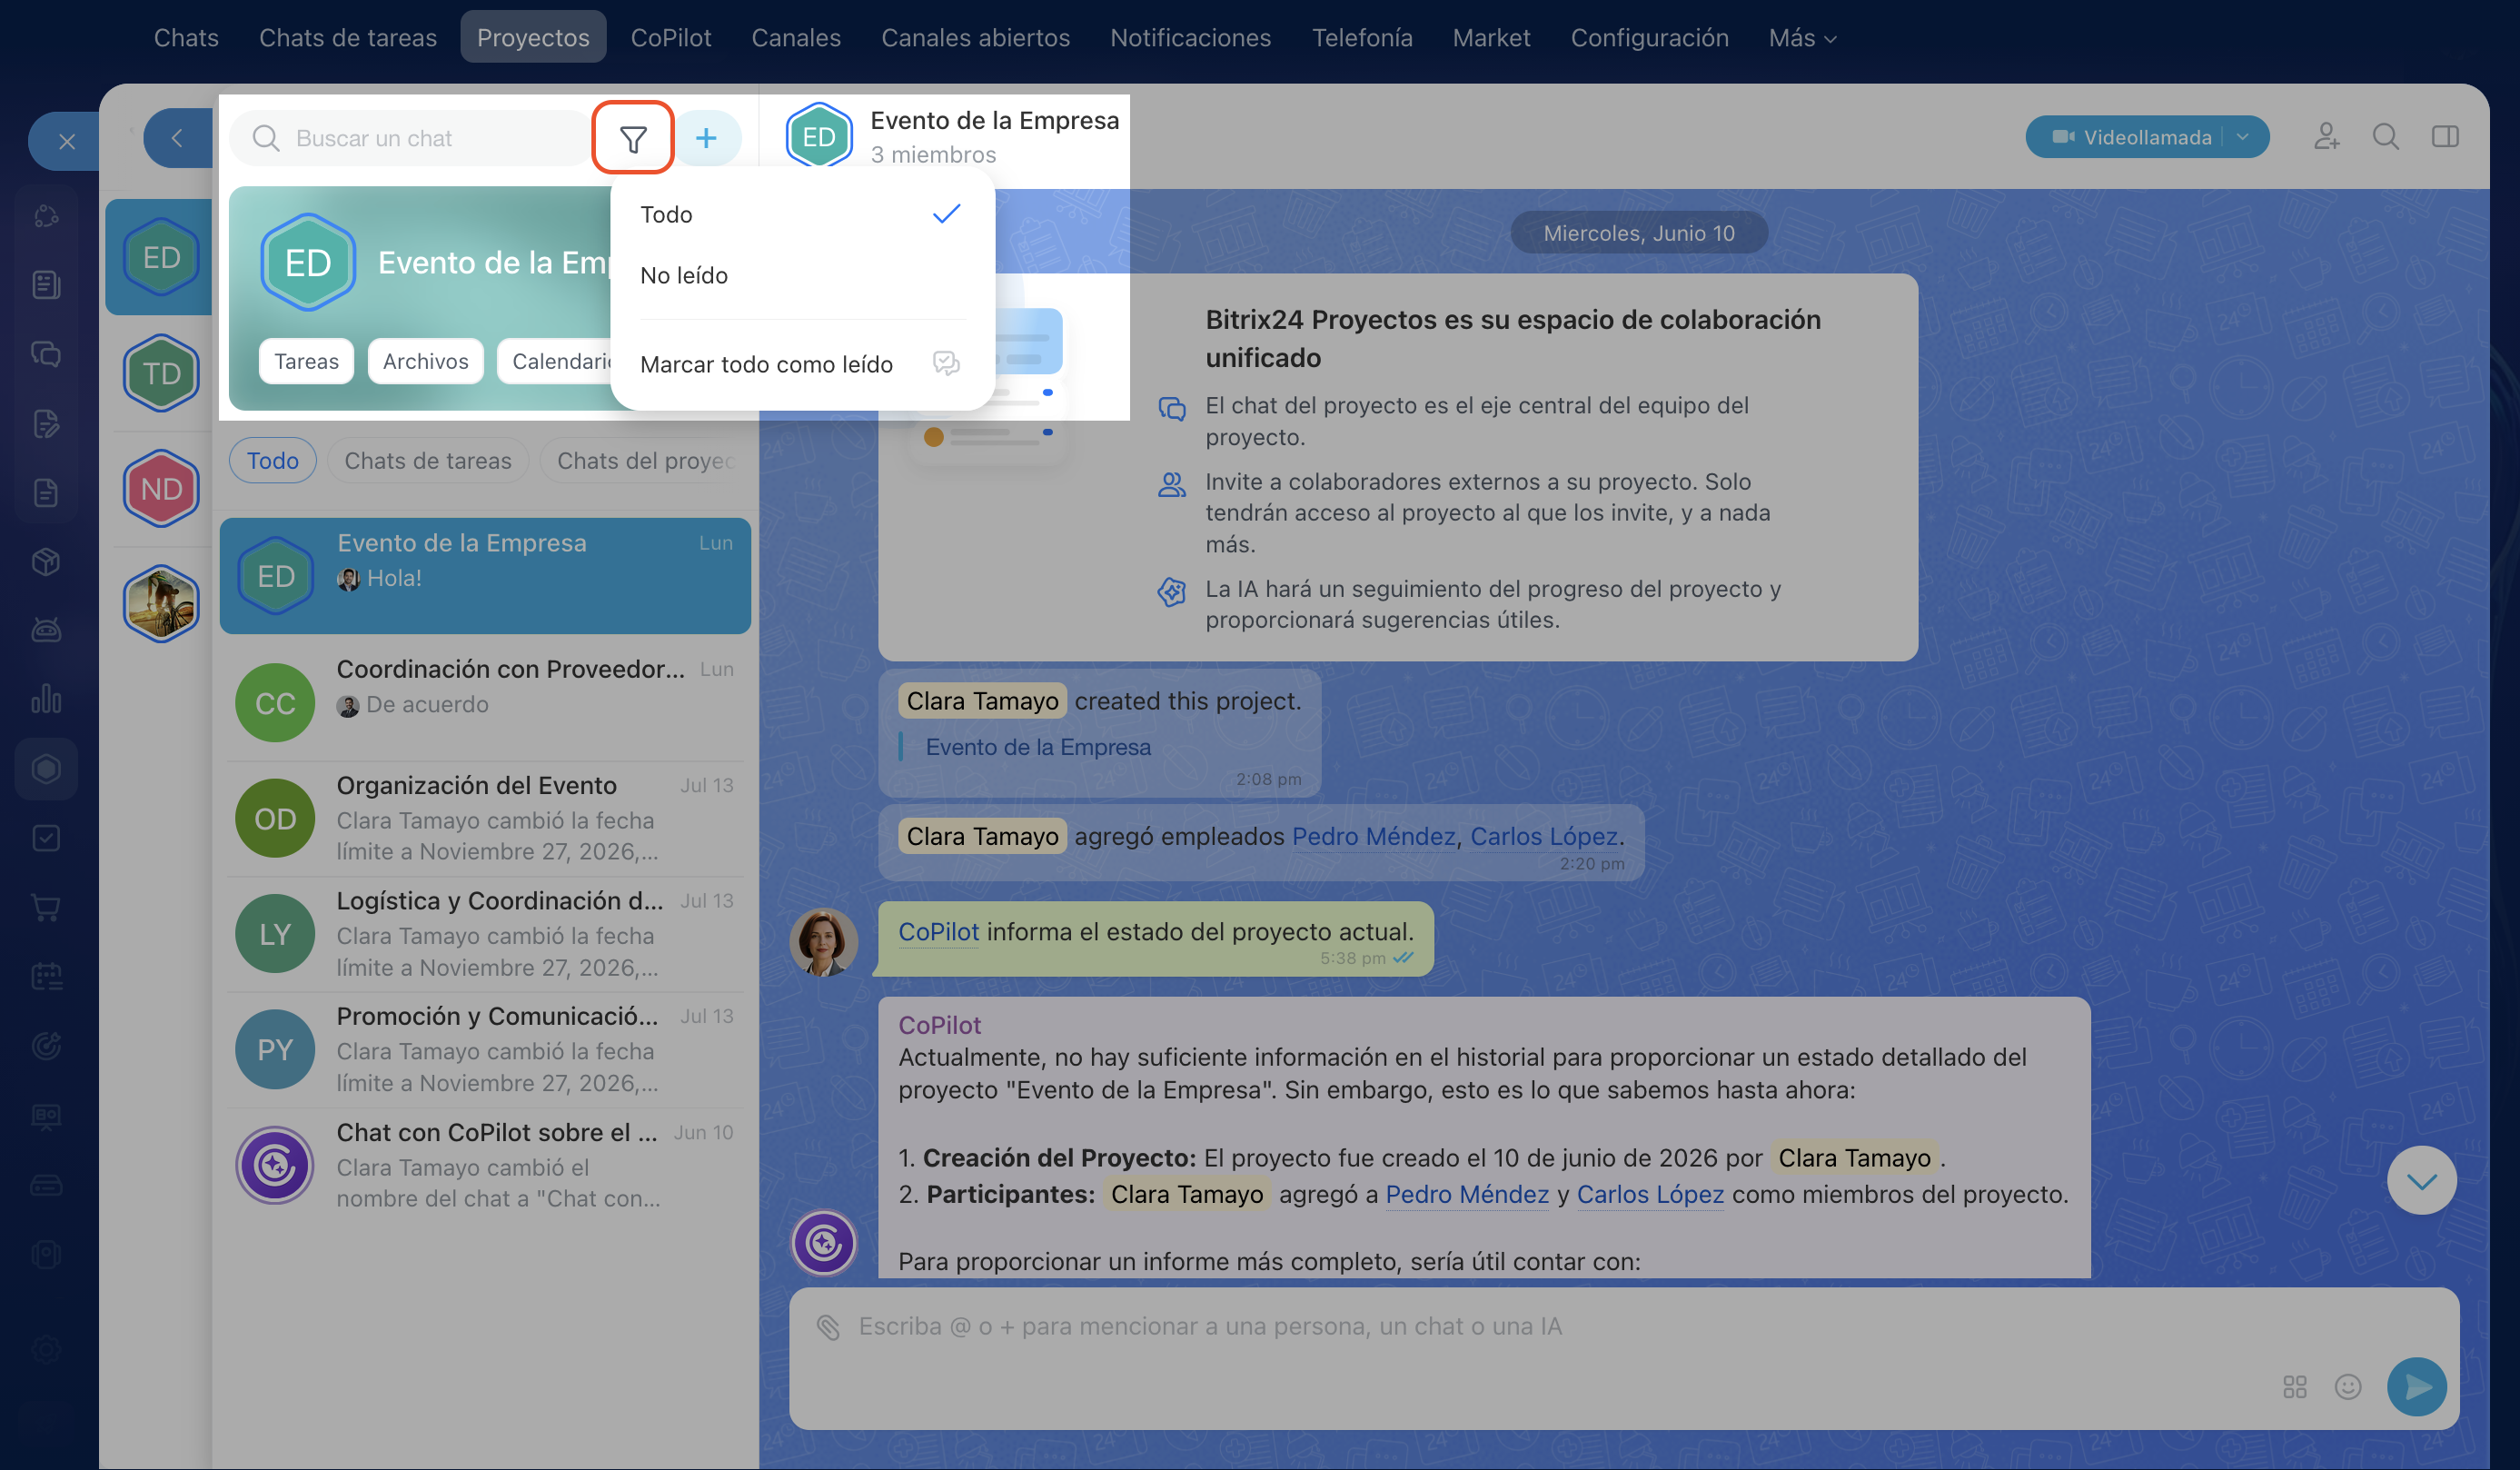Send message with the blue arrow button

[2416, 1386]
